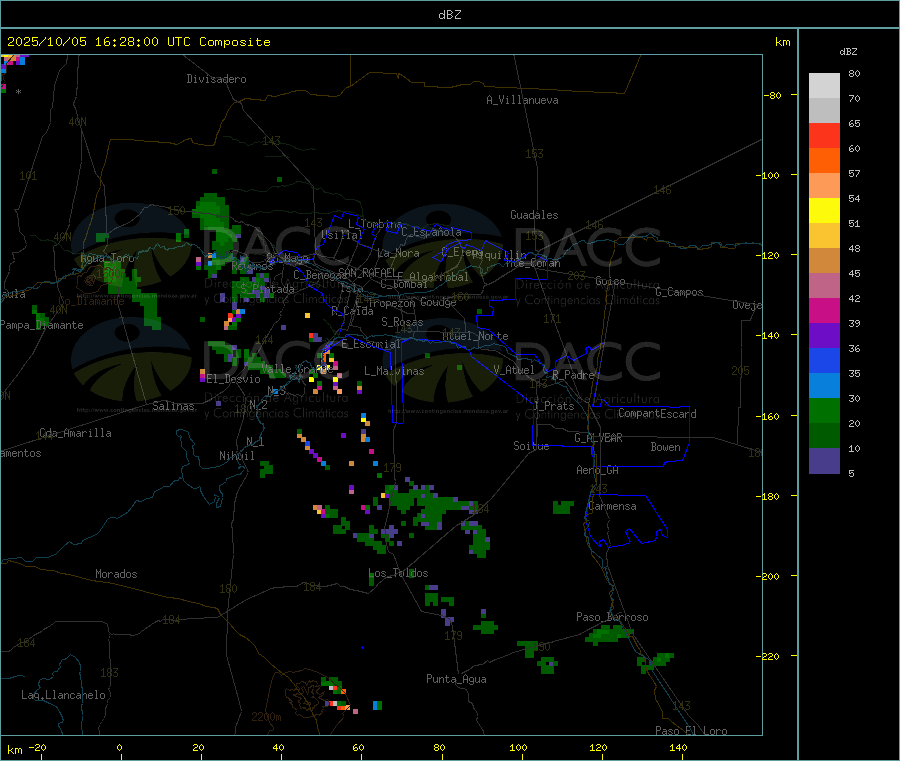Click the 2025/10/05 16:28:00 UTC Composite timestamp

point(138,42)
